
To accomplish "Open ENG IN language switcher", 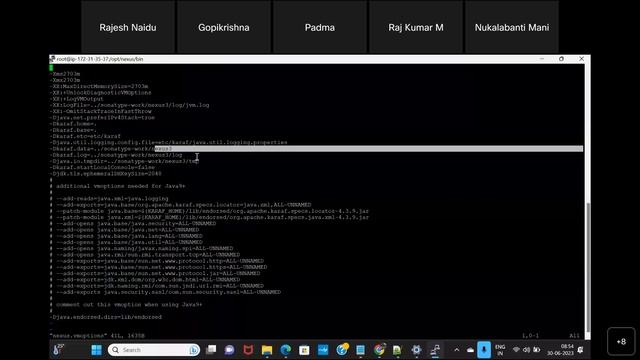I will [500, 350].
